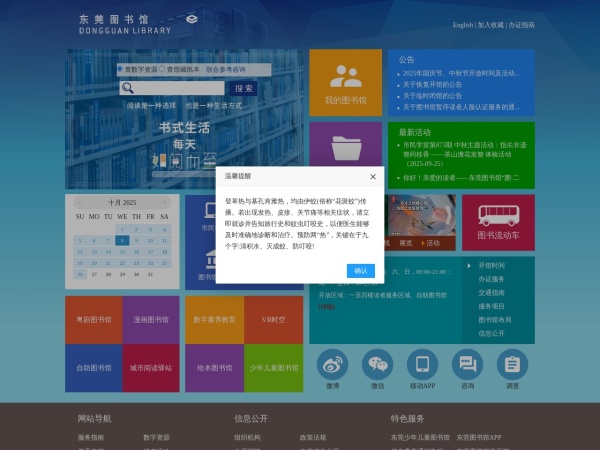This screenshot has height=450, width=600.
Task: Open the 2025年国庆节 announcement
Action: [x=461, y=73]
